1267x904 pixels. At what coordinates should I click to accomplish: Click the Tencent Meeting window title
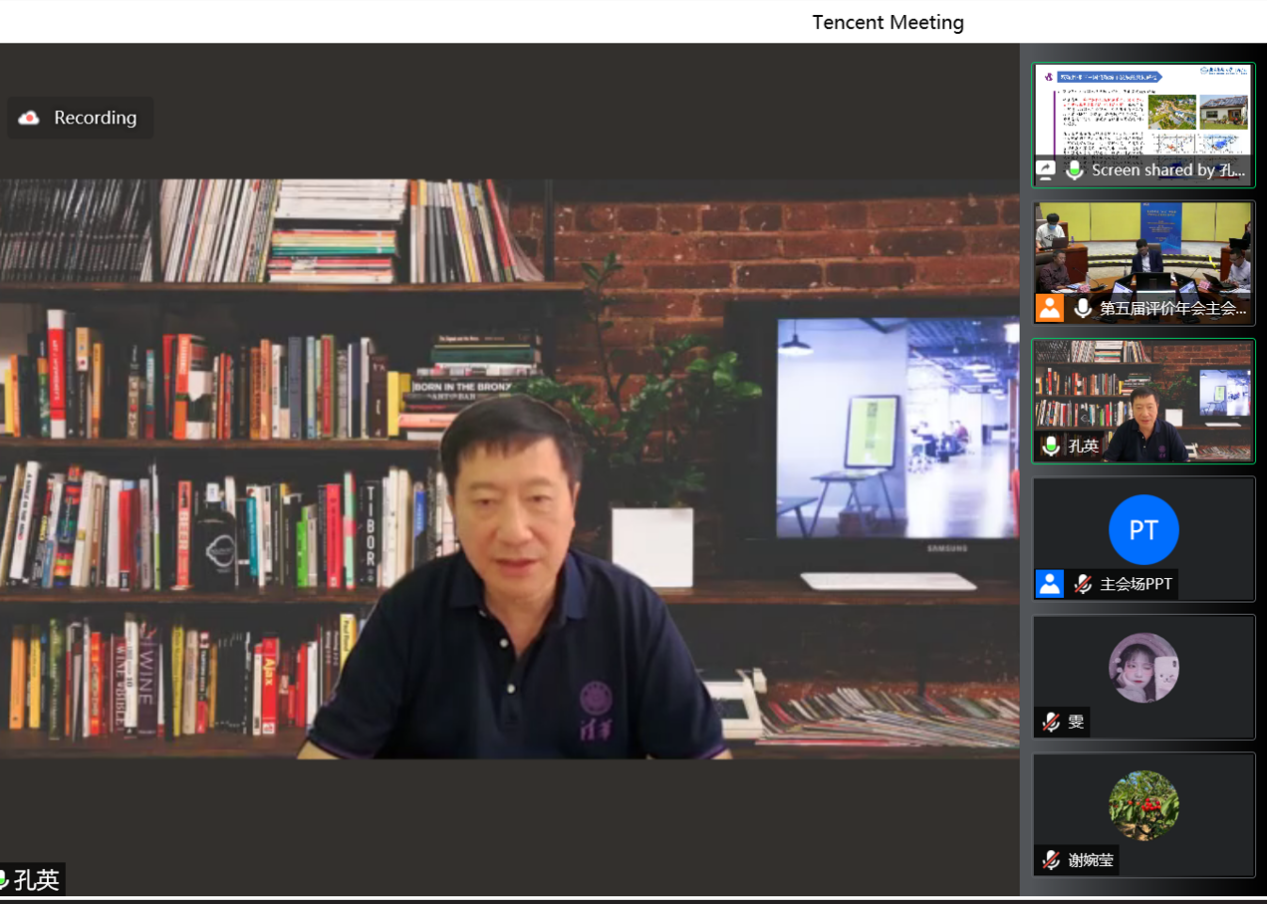point(887,22)
